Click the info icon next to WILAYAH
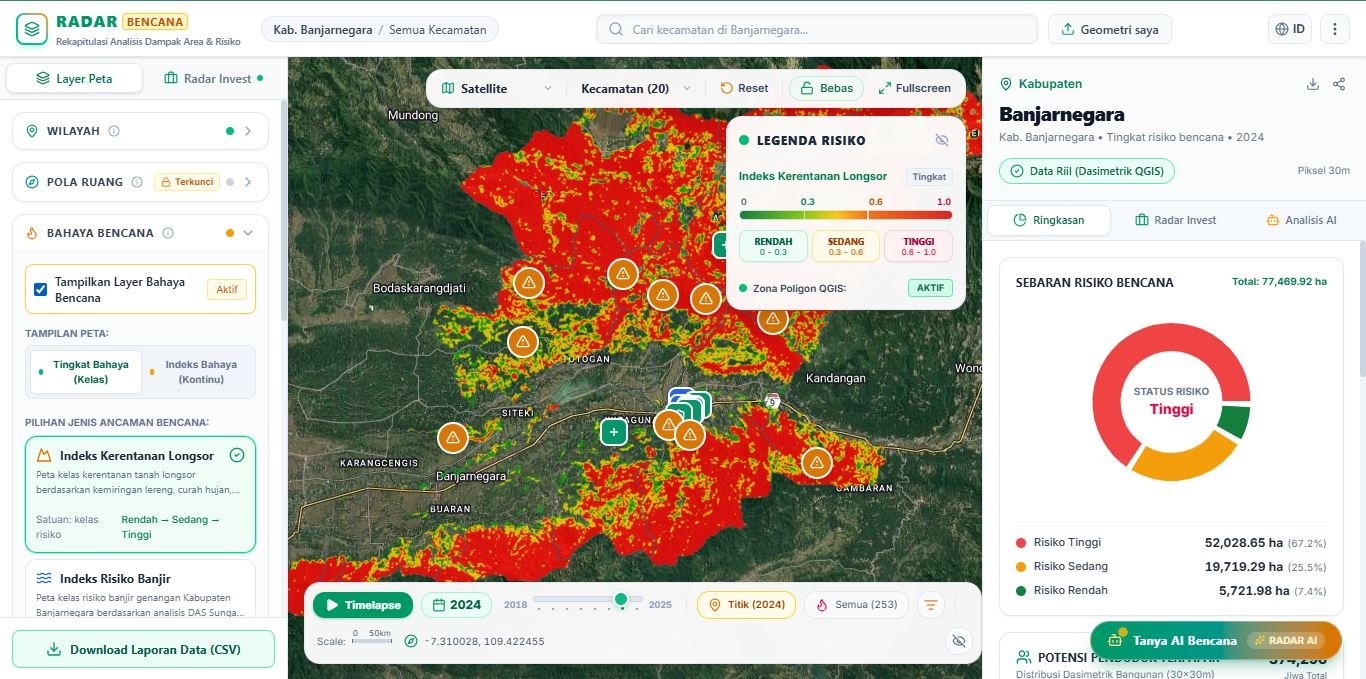The width and height of the screenshot is (1366, 679). click(114, 131)
